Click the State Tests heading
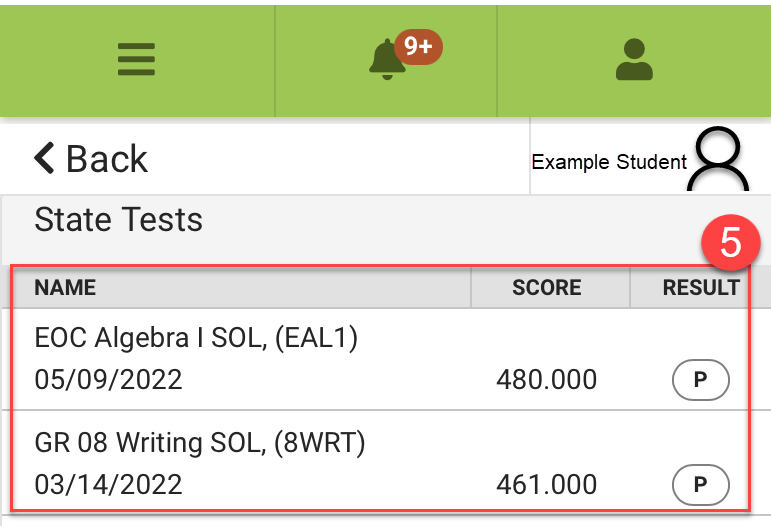The width and height of the screenshot is (771, 526). pyautogui.click(x=119, y=219)
